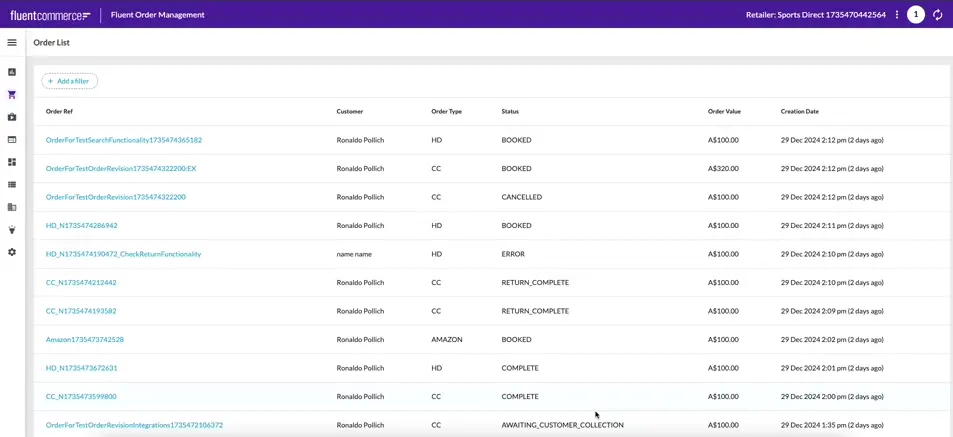Screen dimensions: 953x437
Task: Click the Status column header
Action: pyautogui.click(x=510, y=112)
